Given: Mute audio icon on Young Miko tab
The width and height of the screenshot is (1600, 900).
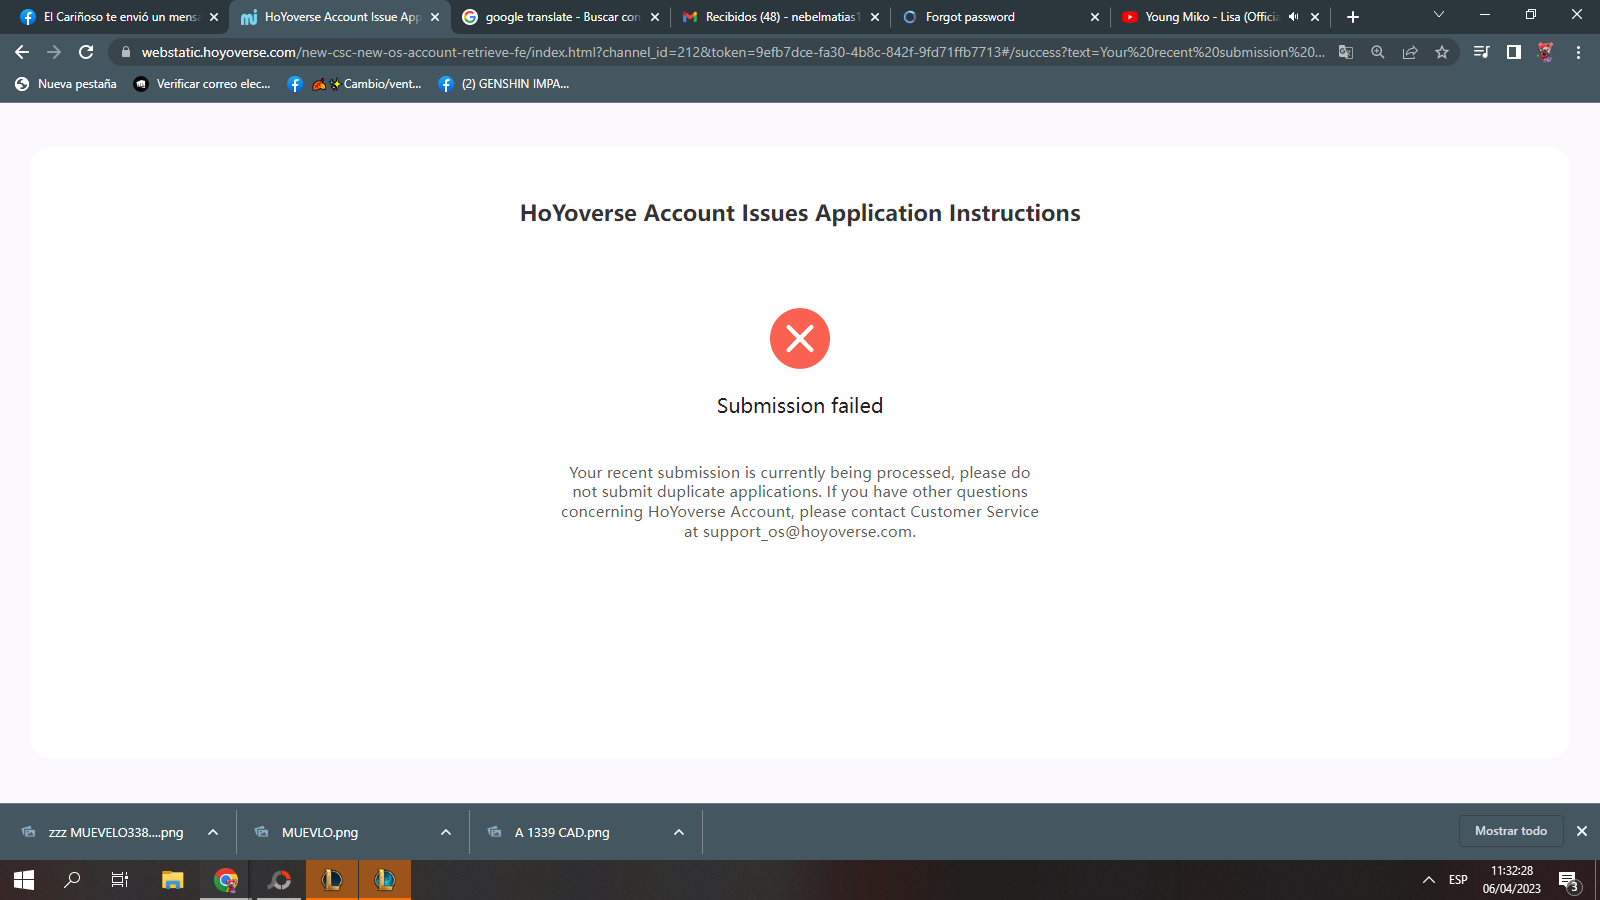Looking at the screenshot, I should (1294, 17).
